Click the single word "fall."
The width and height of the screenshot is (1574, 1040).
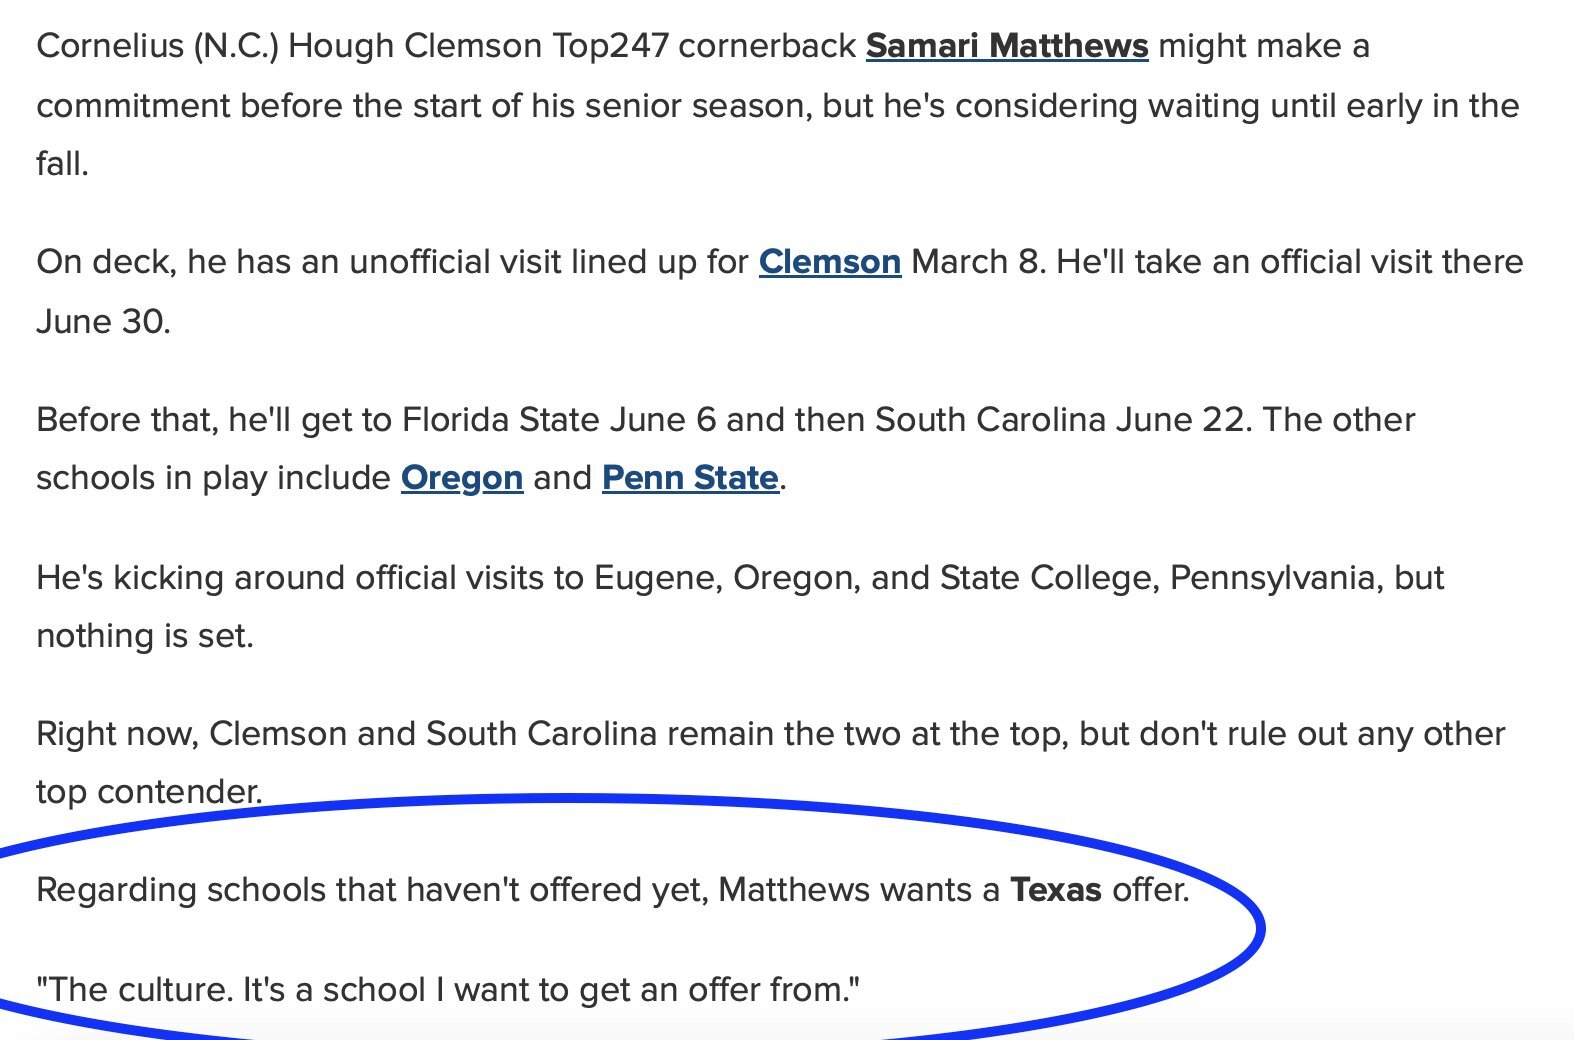(x=63, y=164)
